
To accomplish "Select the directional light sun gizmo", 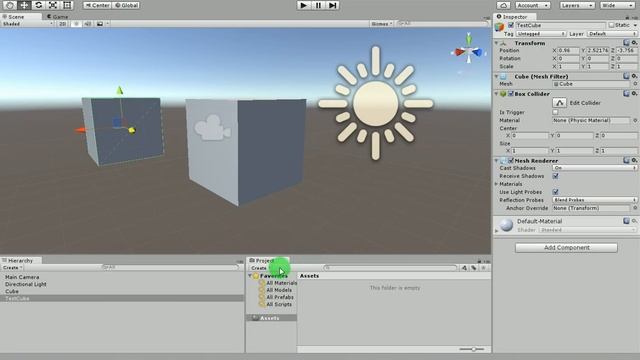I will (376, 103).
